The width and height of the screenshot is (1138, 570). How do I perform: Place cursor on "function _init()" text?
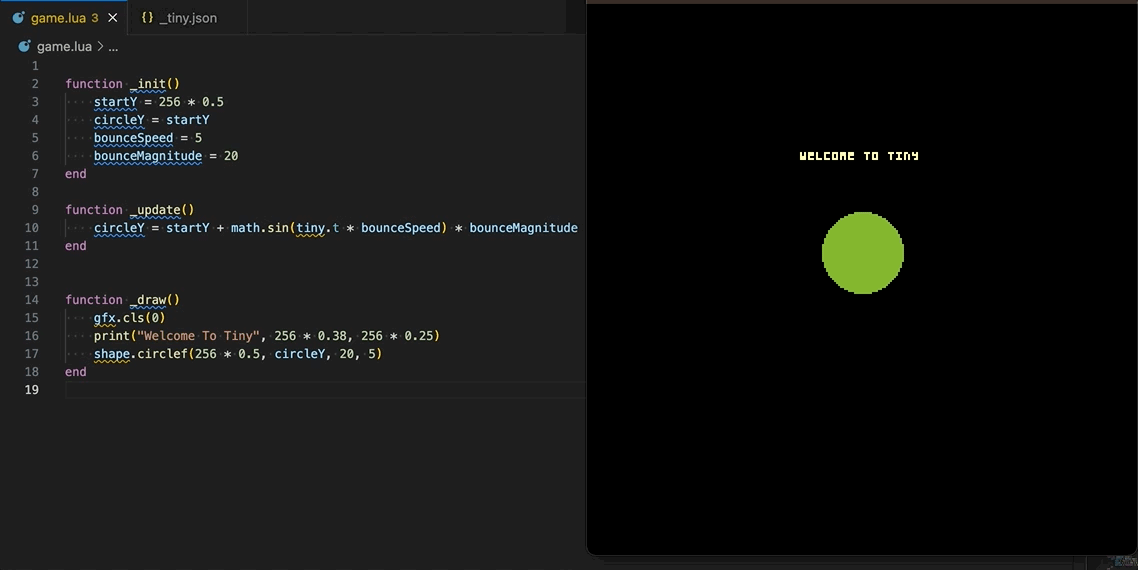pyautogui.click(x=122, y=84)
